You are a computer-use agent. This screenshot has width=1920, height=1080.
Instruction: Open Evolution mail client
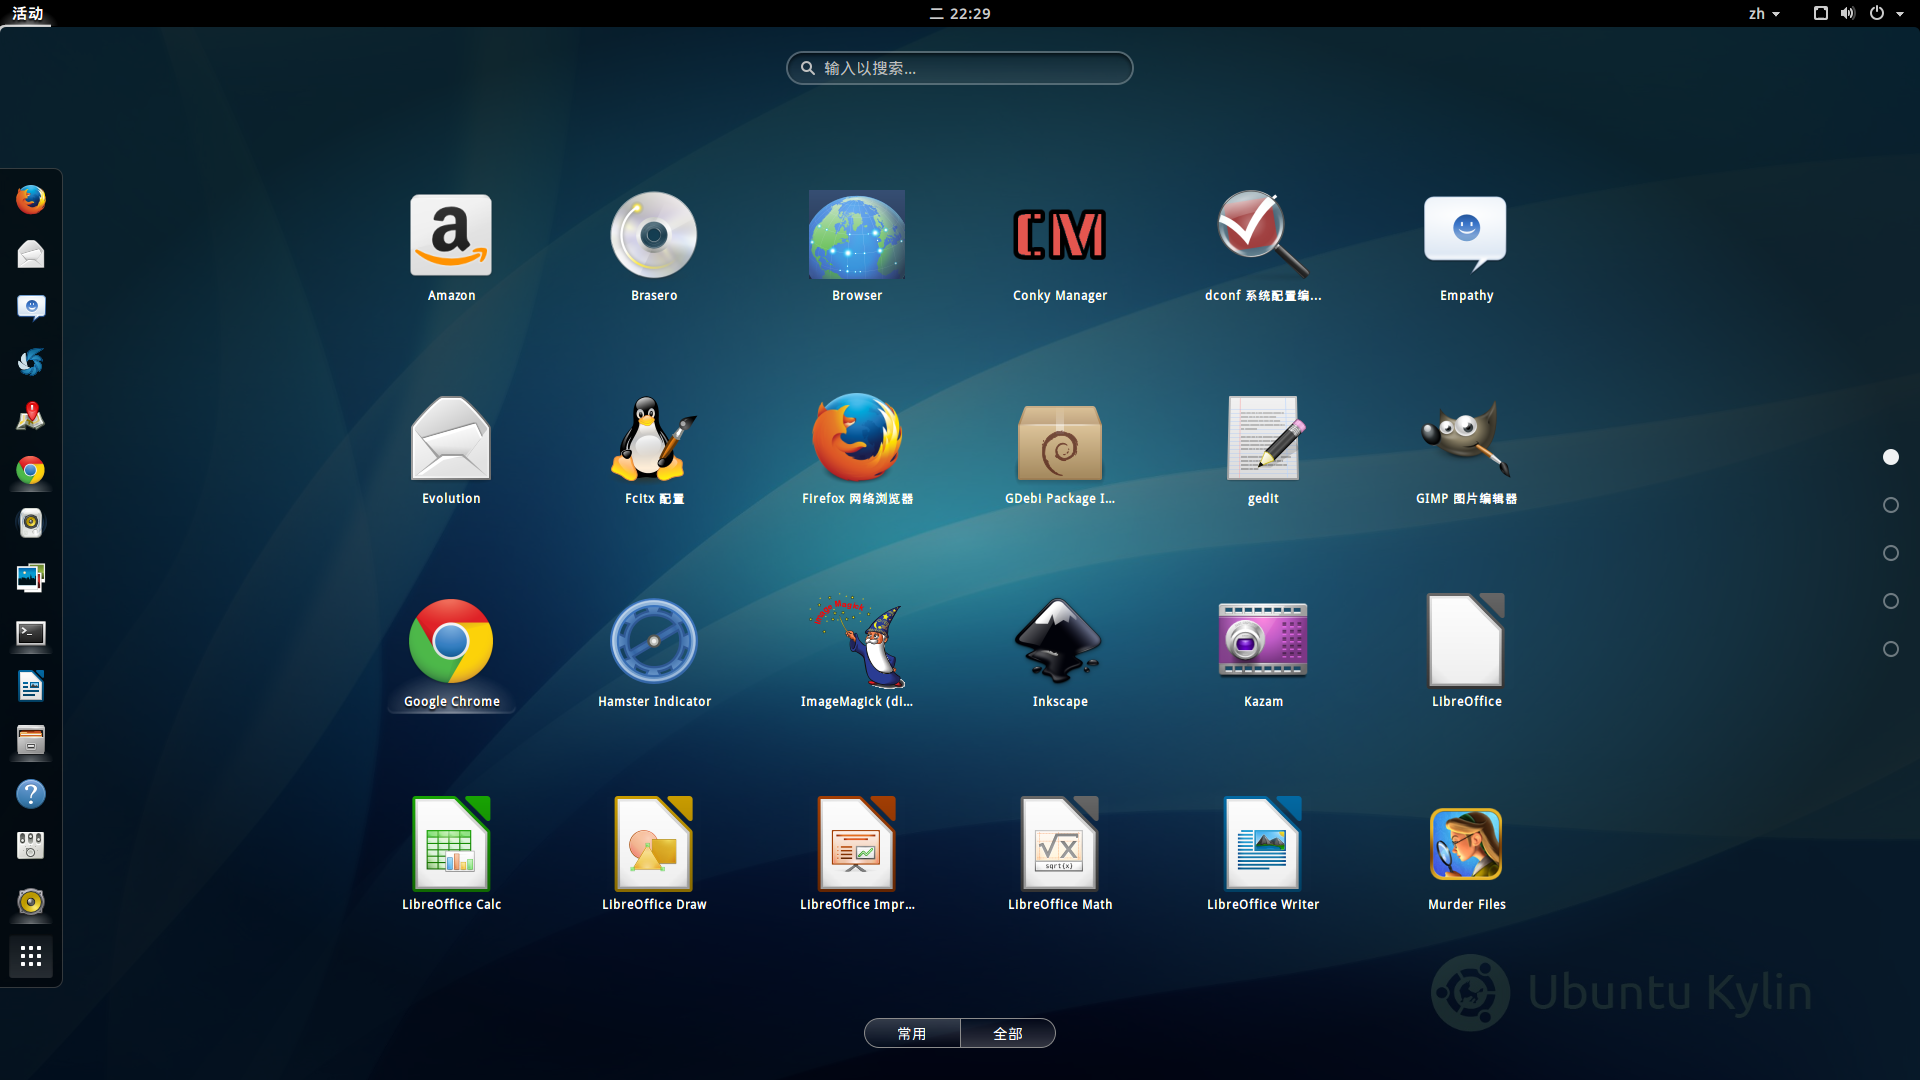pyautogui.click(x=450, y=438)
